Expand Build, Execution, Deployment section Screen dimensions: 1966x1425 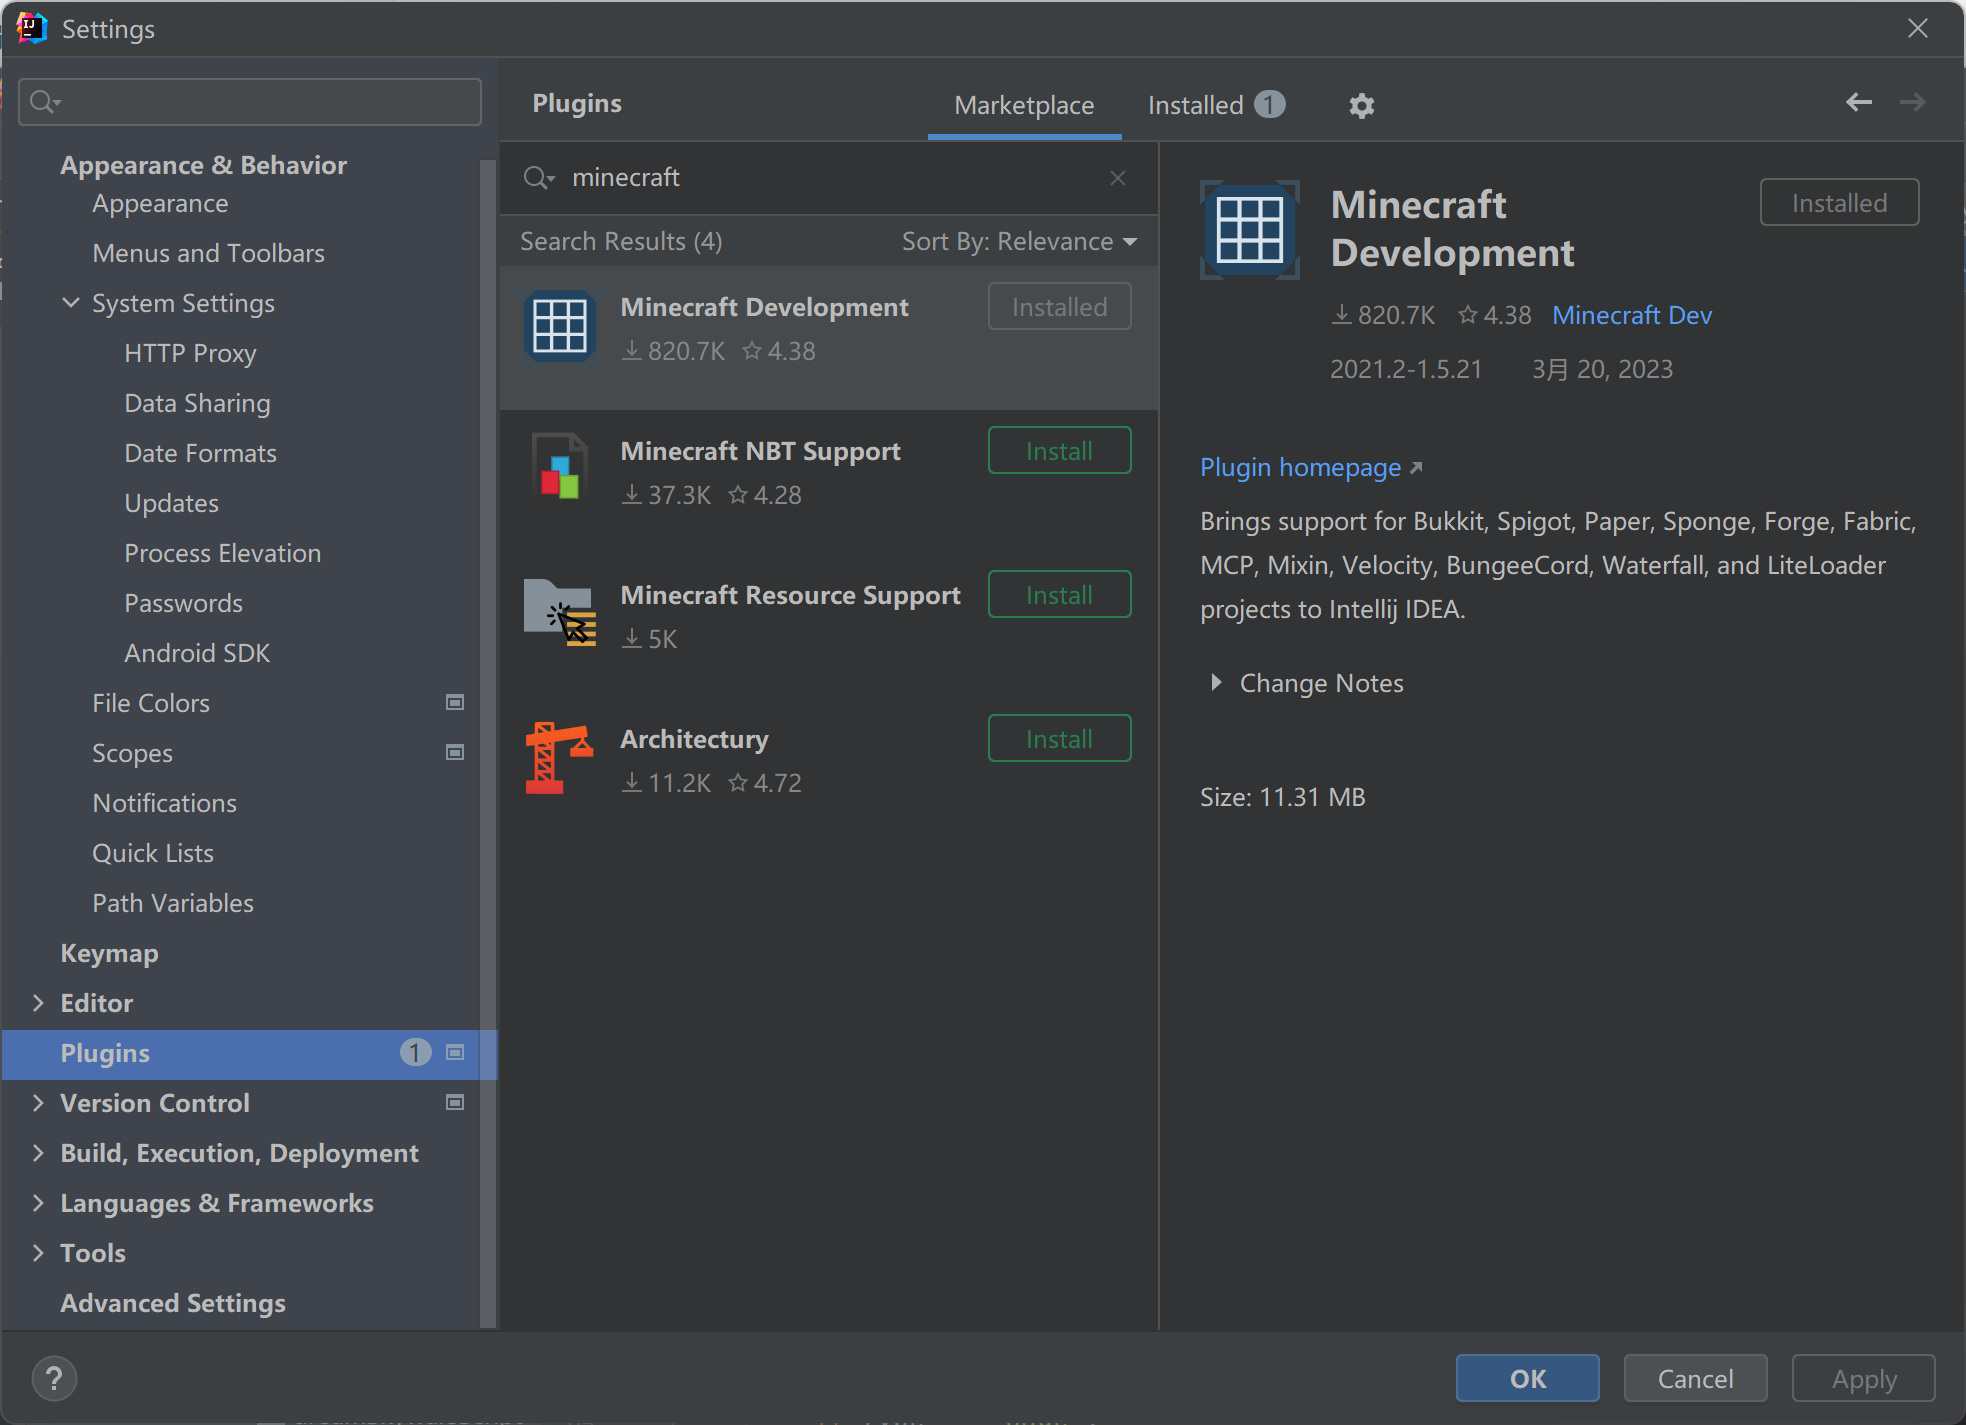click(x=39, y=1153)
